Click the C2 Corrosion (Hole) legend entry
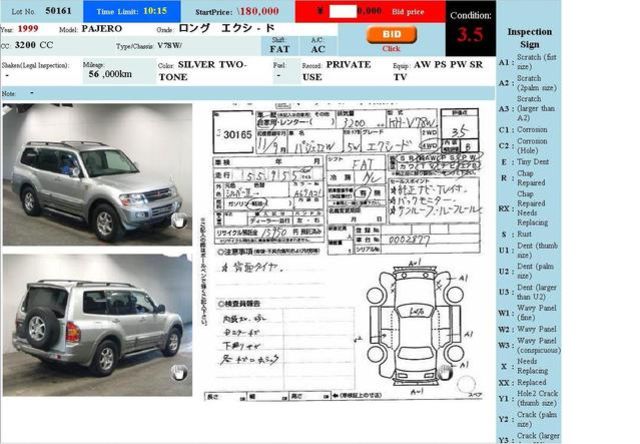This screenshot has height=444, width=640. pos(523,146)
